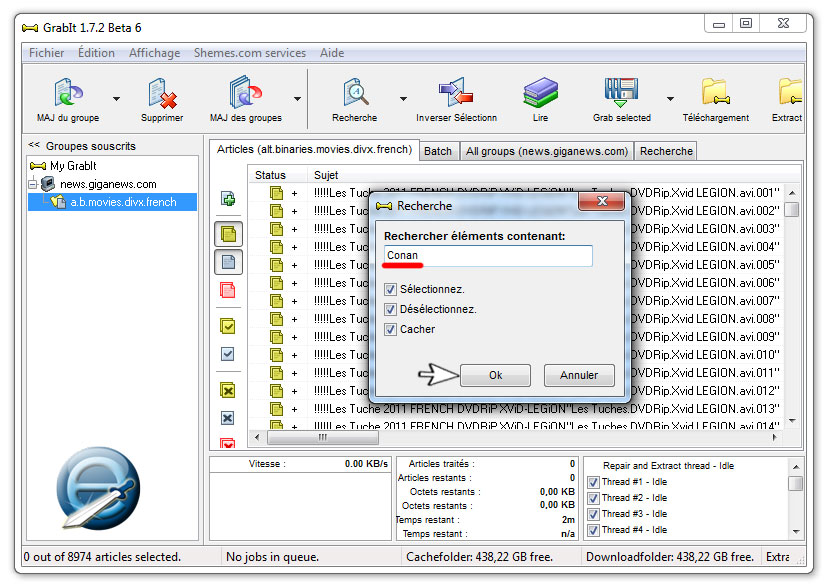The height and width of the screenshot is (586, 826).
Task: Click the MAJ des groupes icon
Action: [x=245, y=92]
